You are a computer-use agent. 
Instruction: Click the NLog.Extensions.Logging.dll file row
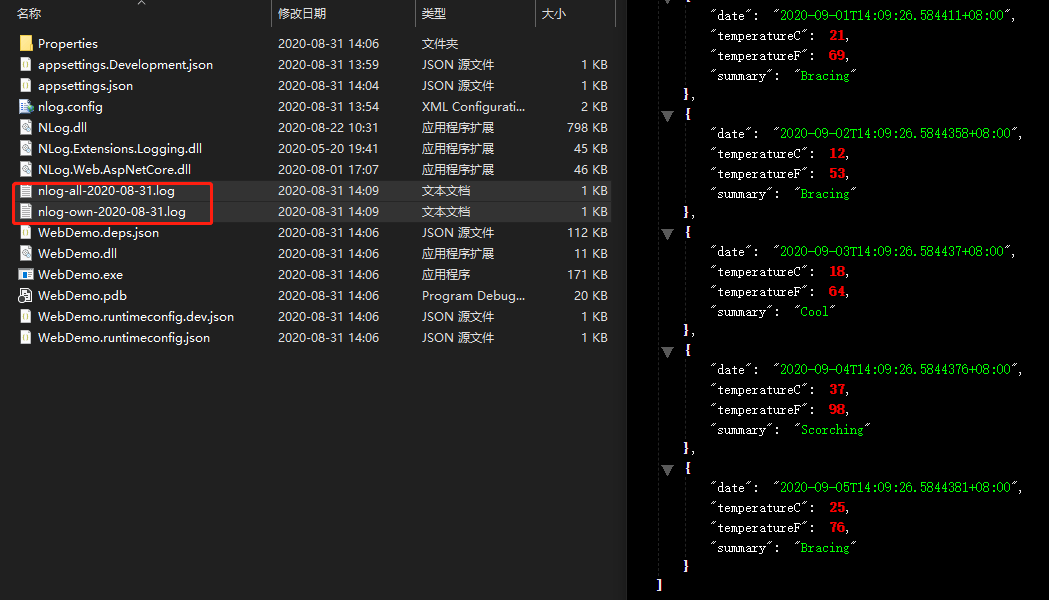(x=119, y=148)
